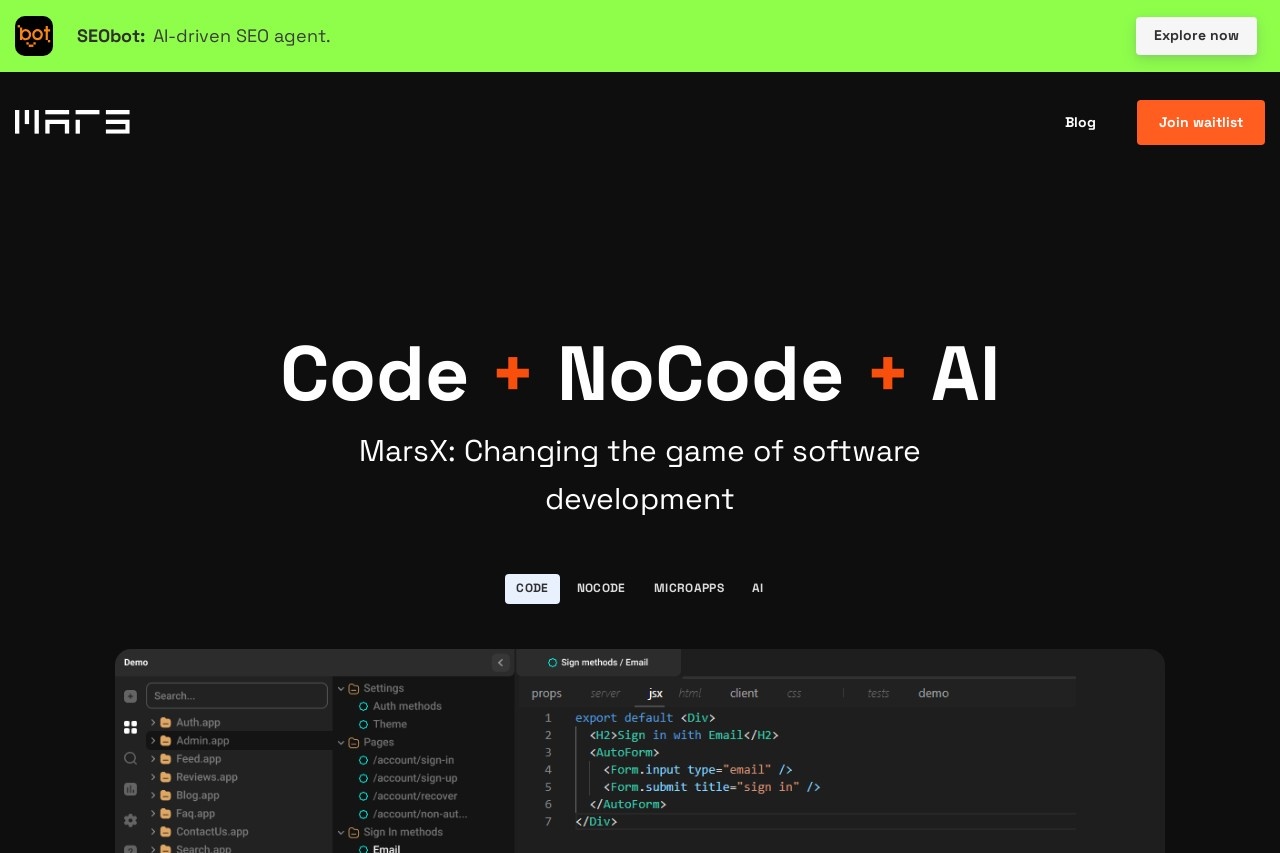Select the MICROAPPS tab
Image resolution: width=1280 pixels, height=853 pixels.
tap(689, 588)
